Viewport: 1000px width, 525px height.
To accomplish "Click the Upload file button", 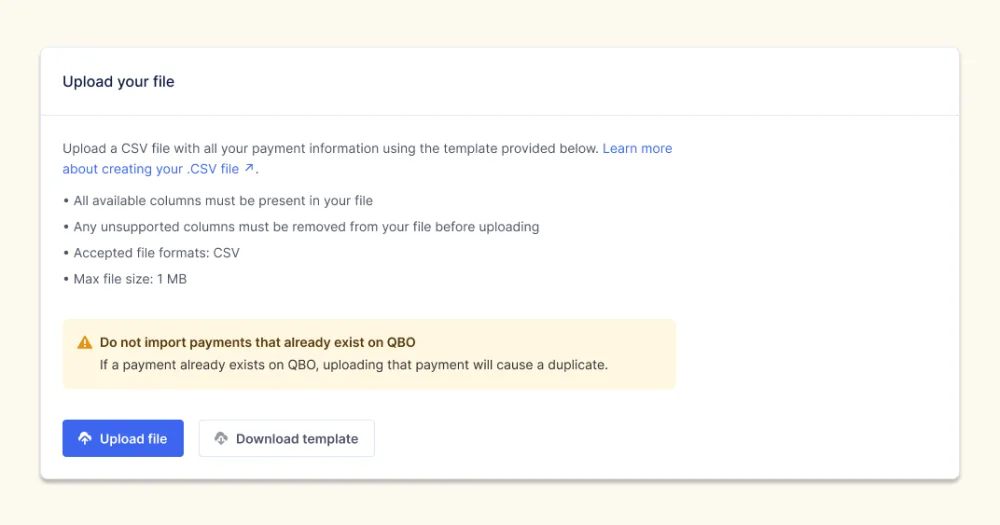I will tap(123, 438).
